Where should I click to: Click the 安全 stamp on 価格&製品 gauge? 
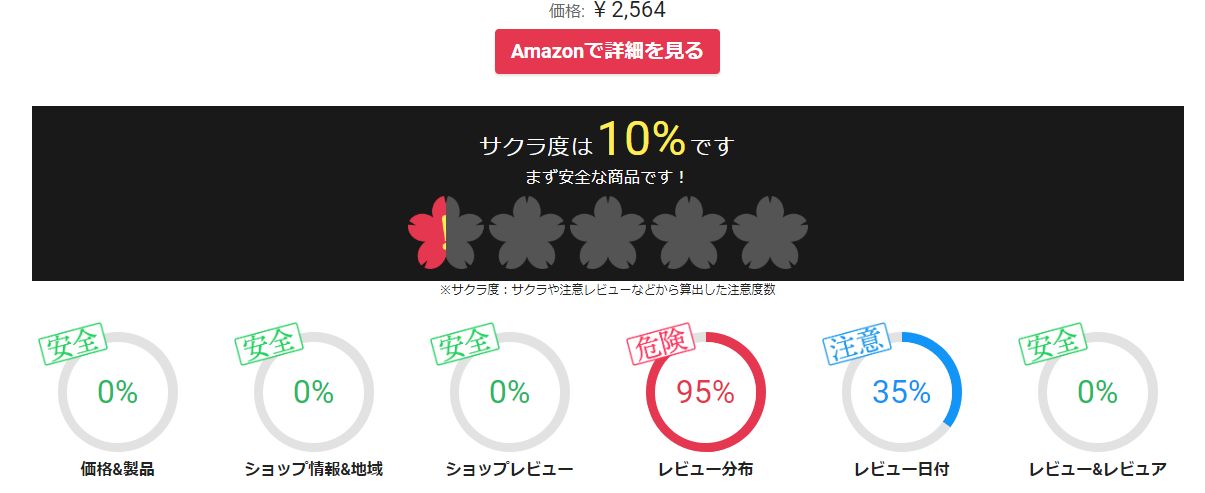72,345
